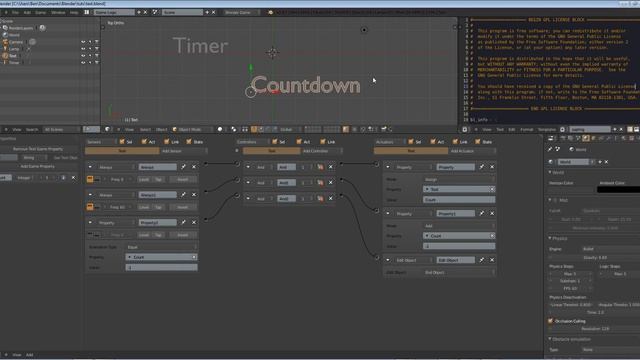Toggle Actuators State checkbox
Screen dimensions: 640x360
point(478,142)
